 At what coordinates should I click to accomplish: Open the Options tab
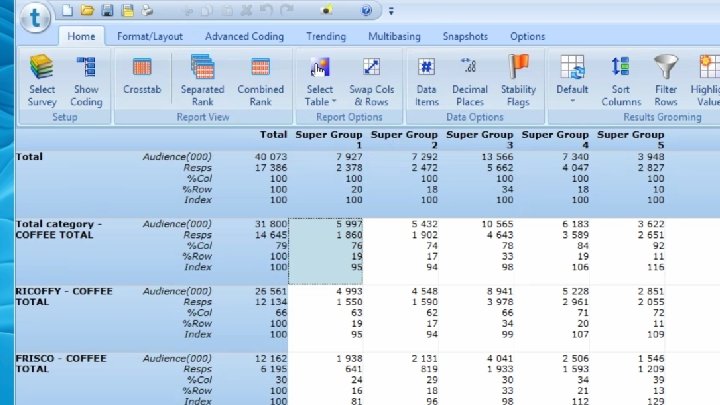[x=528, y=36]
